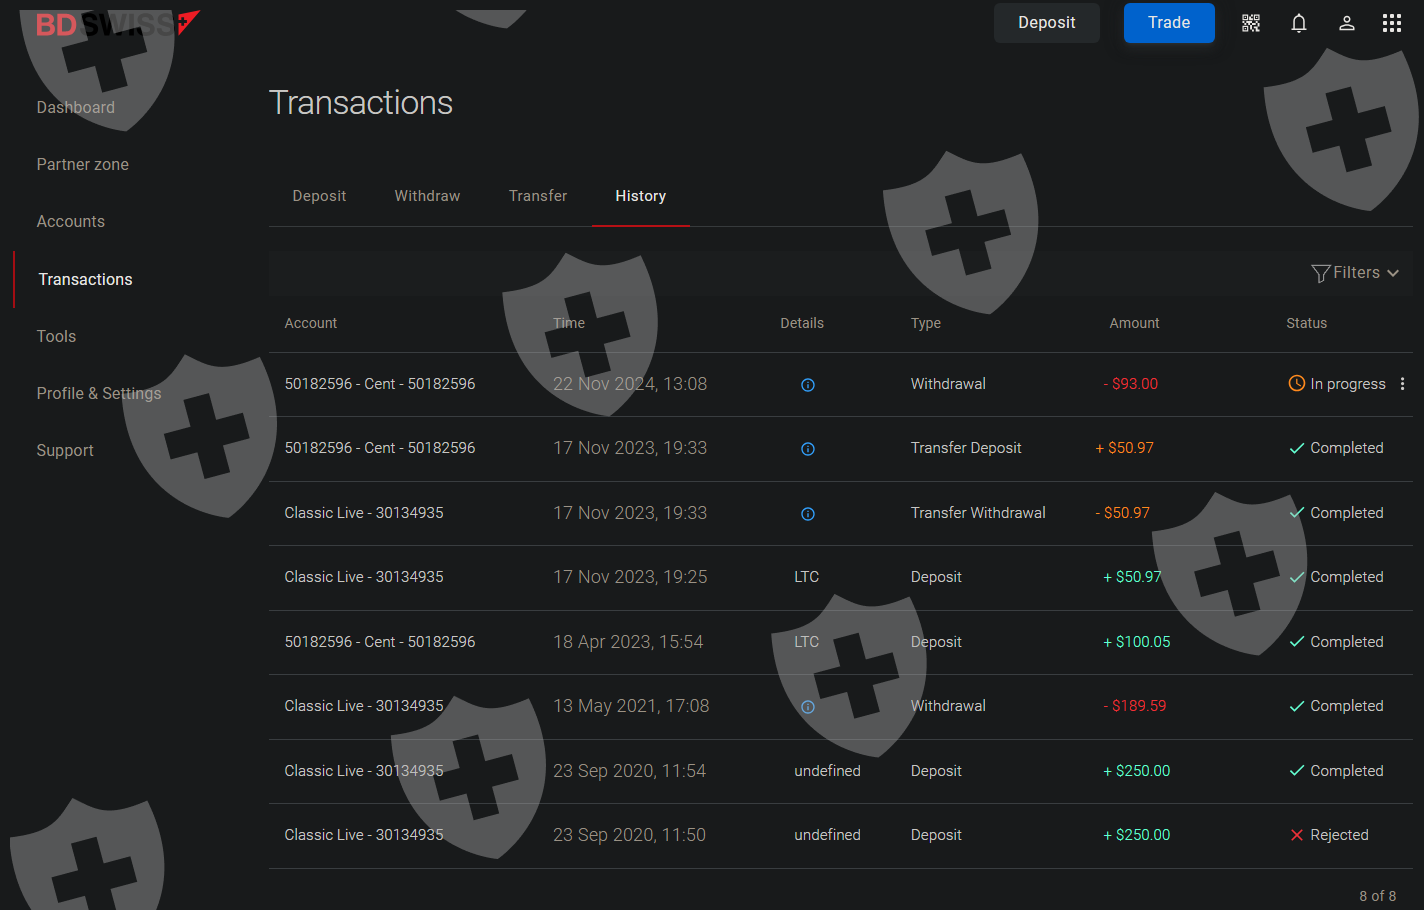The height and width of the screenshot is (910, 1424).
Task: Open Partner zone in sidebar
Action: [83, 164]
